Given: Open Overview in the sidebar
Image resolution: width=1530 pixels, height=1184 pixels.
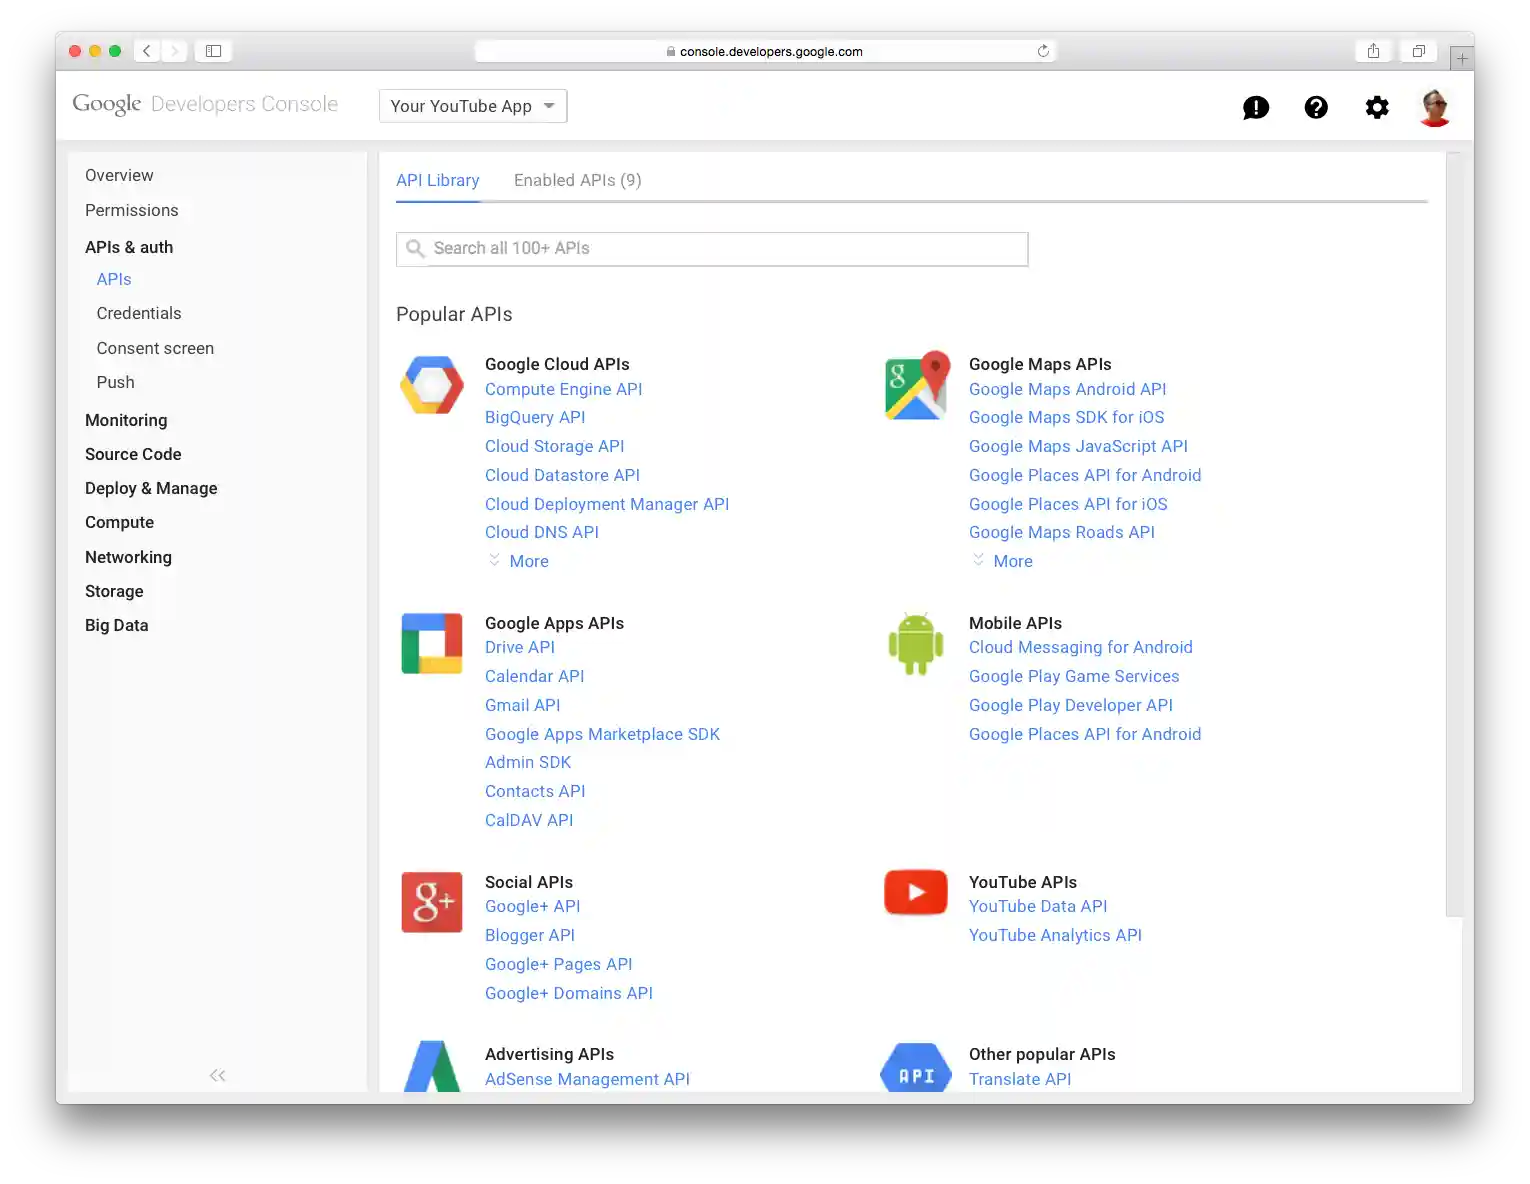Looking at the screenshot, I should coord(119,175).
